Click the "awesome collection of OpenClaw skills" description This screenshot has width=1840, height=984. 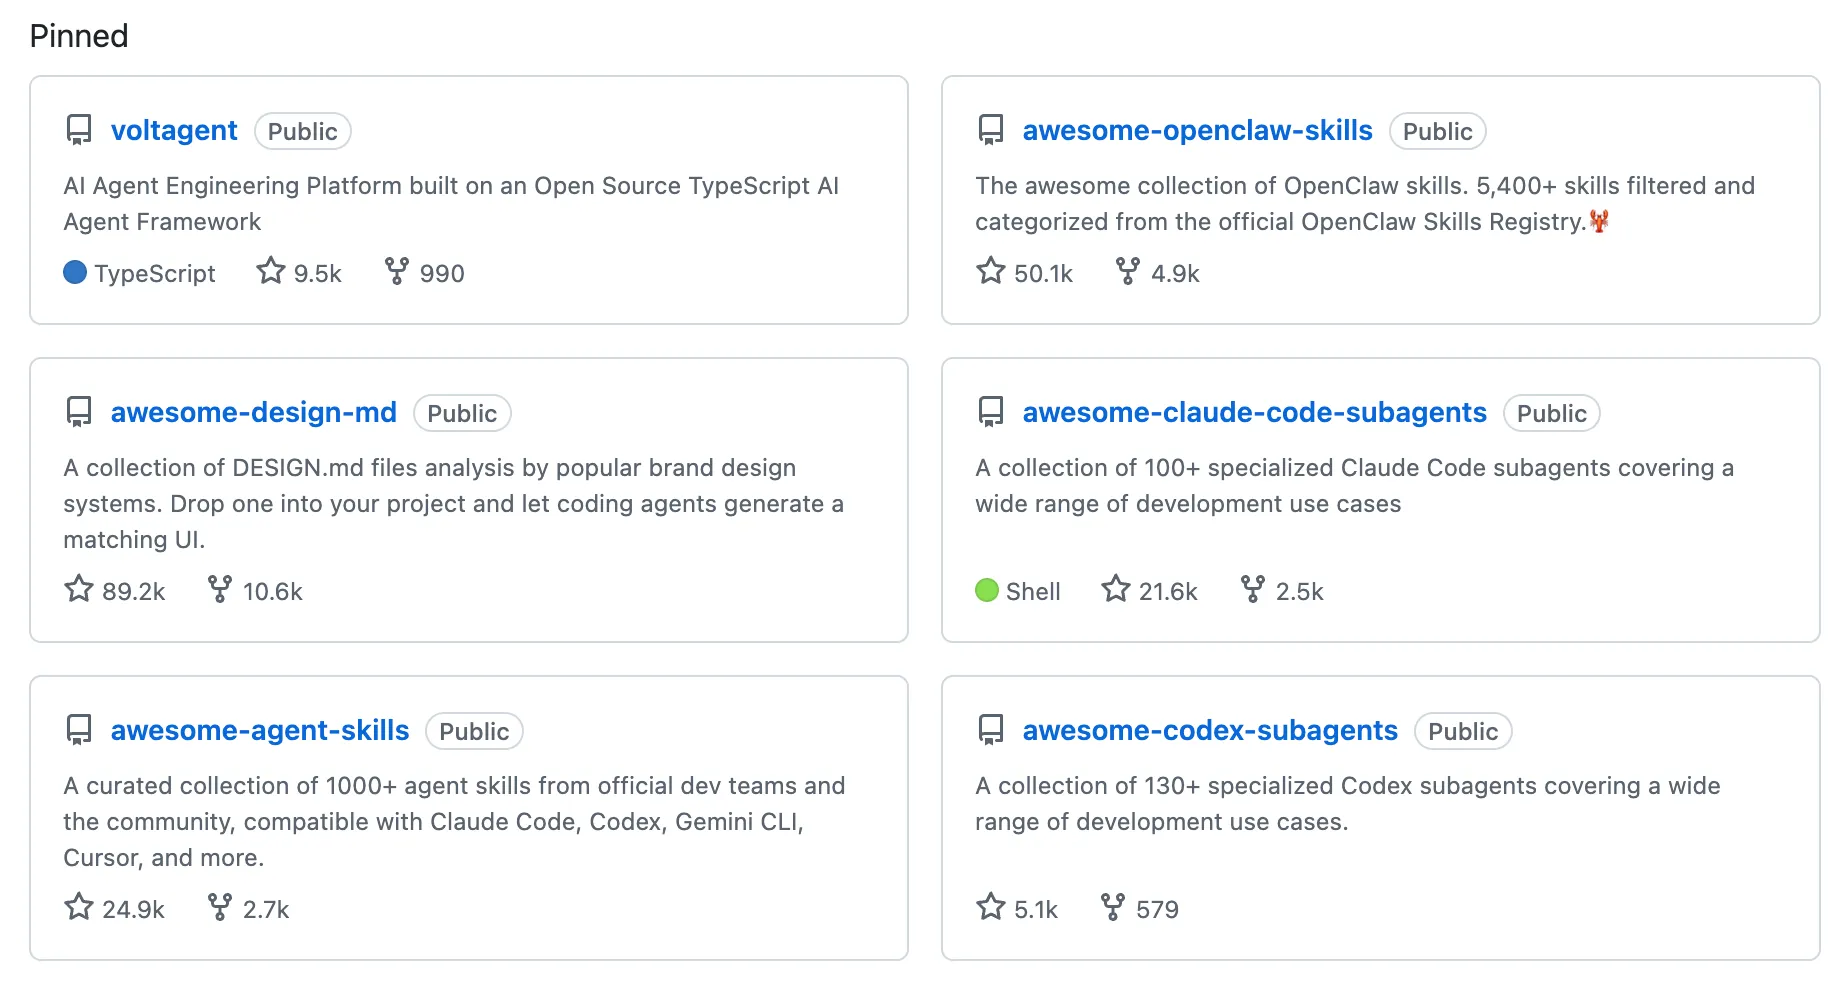coord(1365,204)
